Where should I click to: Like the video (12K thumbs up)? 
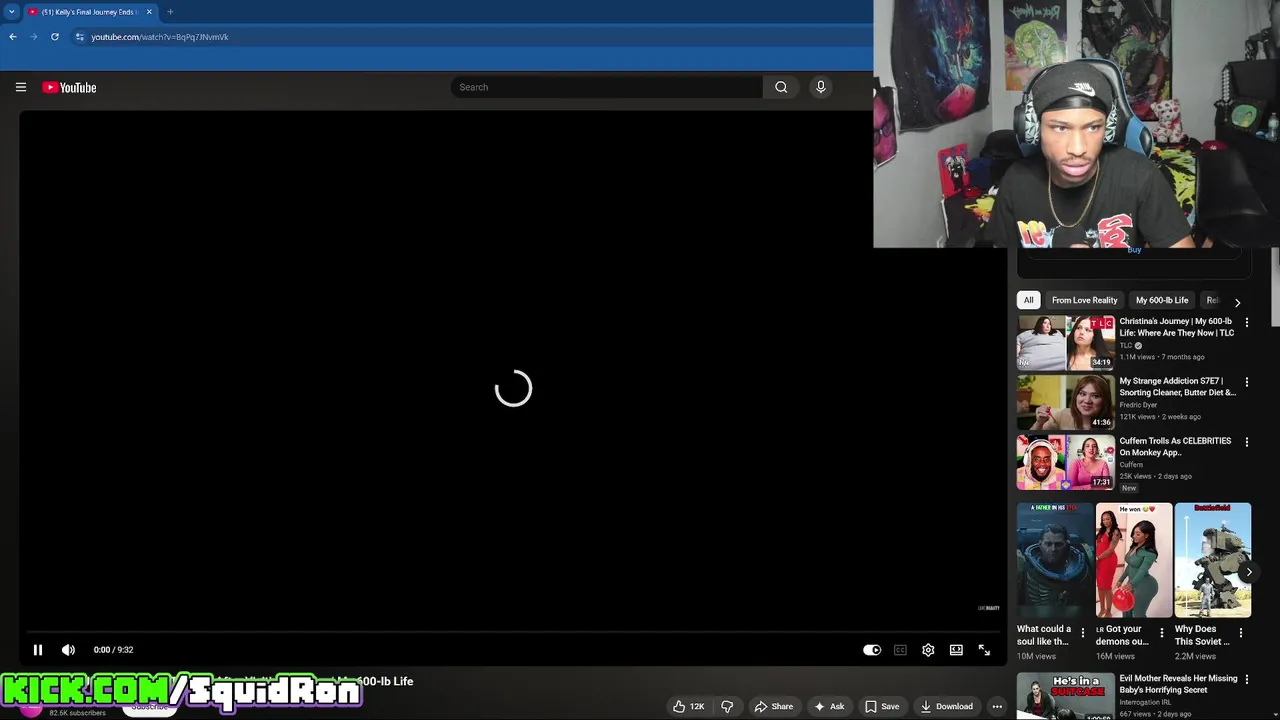click(x=688, y=706)
